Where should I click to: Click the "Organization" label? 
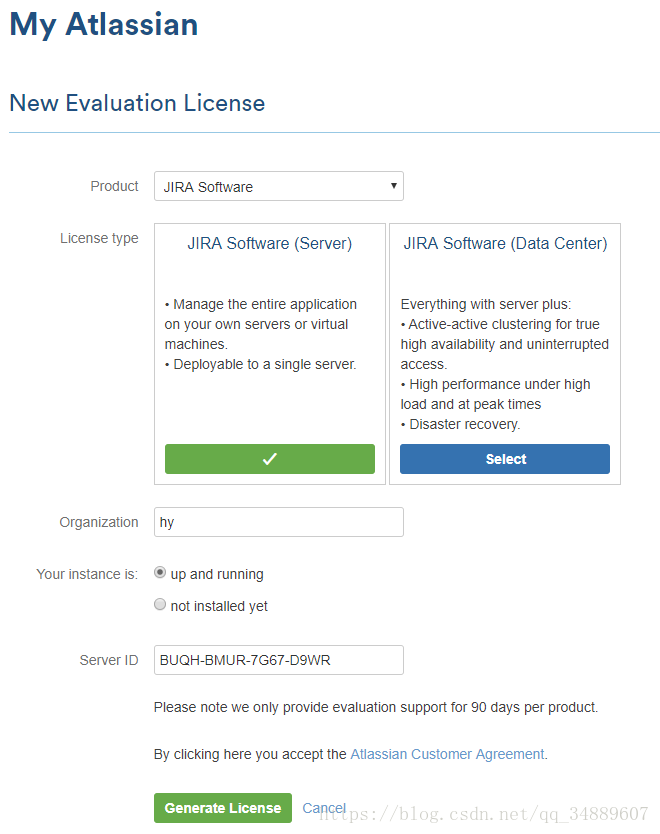(x=99, y=522)
